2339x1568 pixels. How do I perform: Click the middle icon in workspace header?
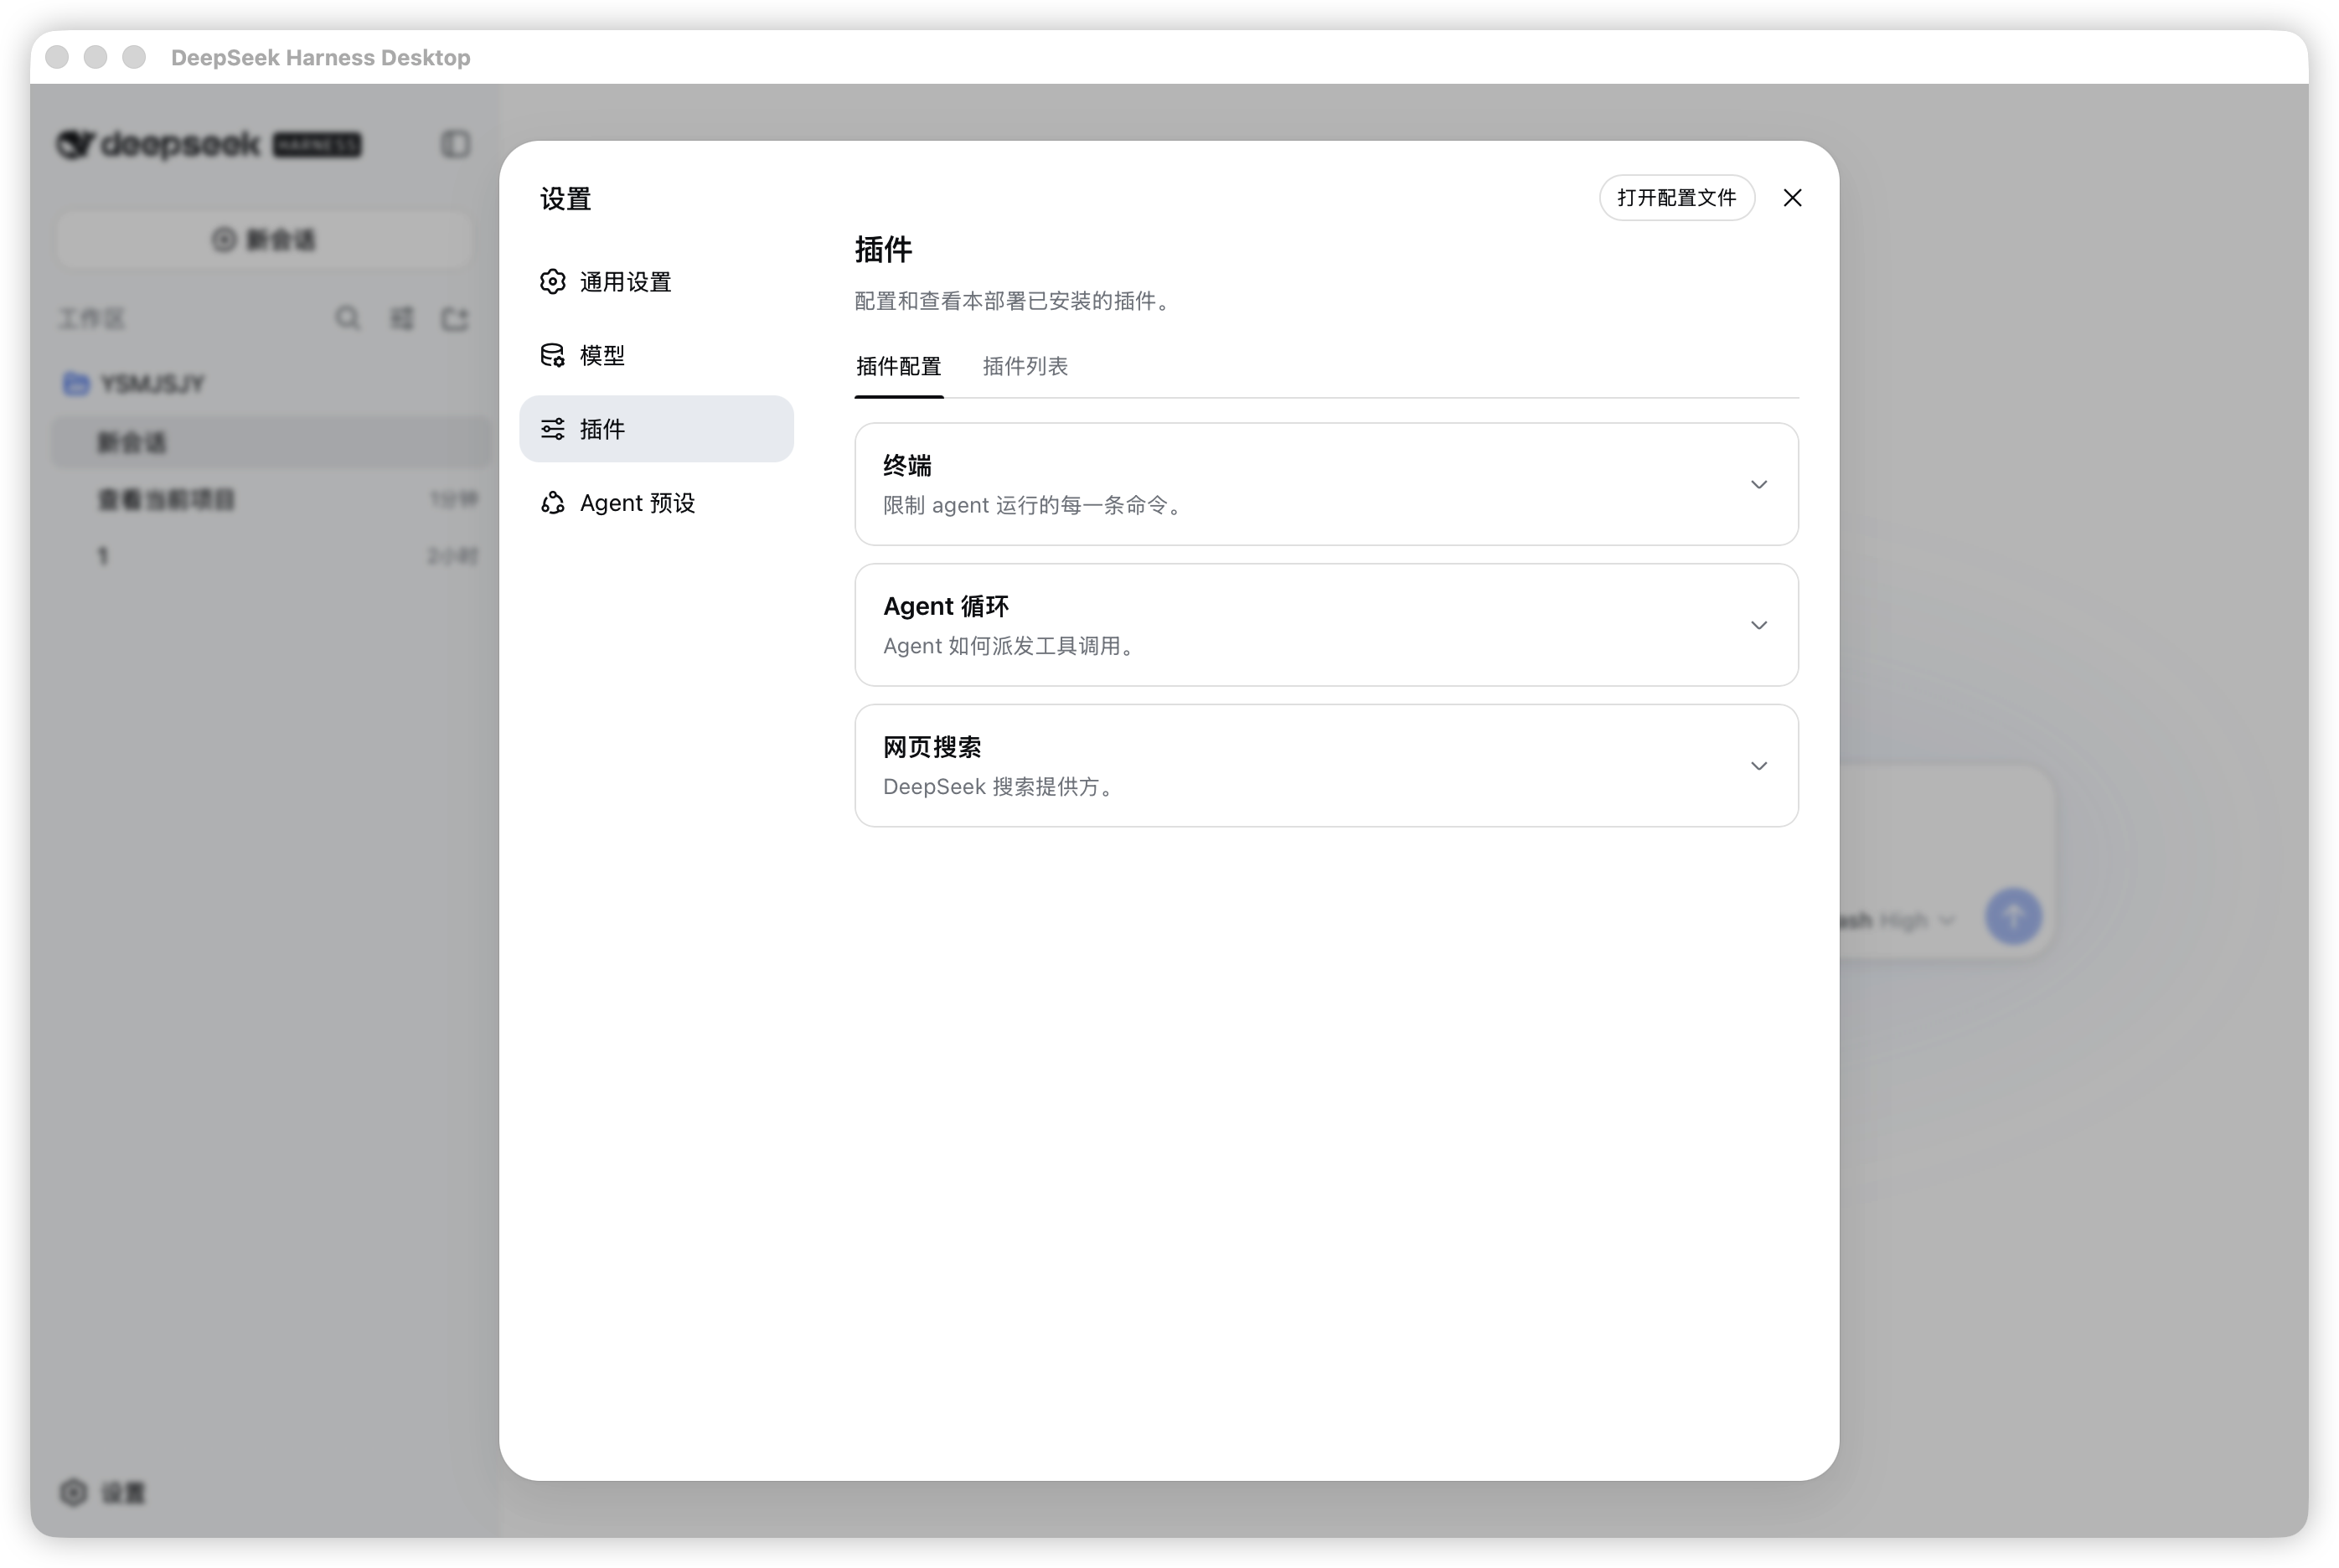(x=401, y=318)
